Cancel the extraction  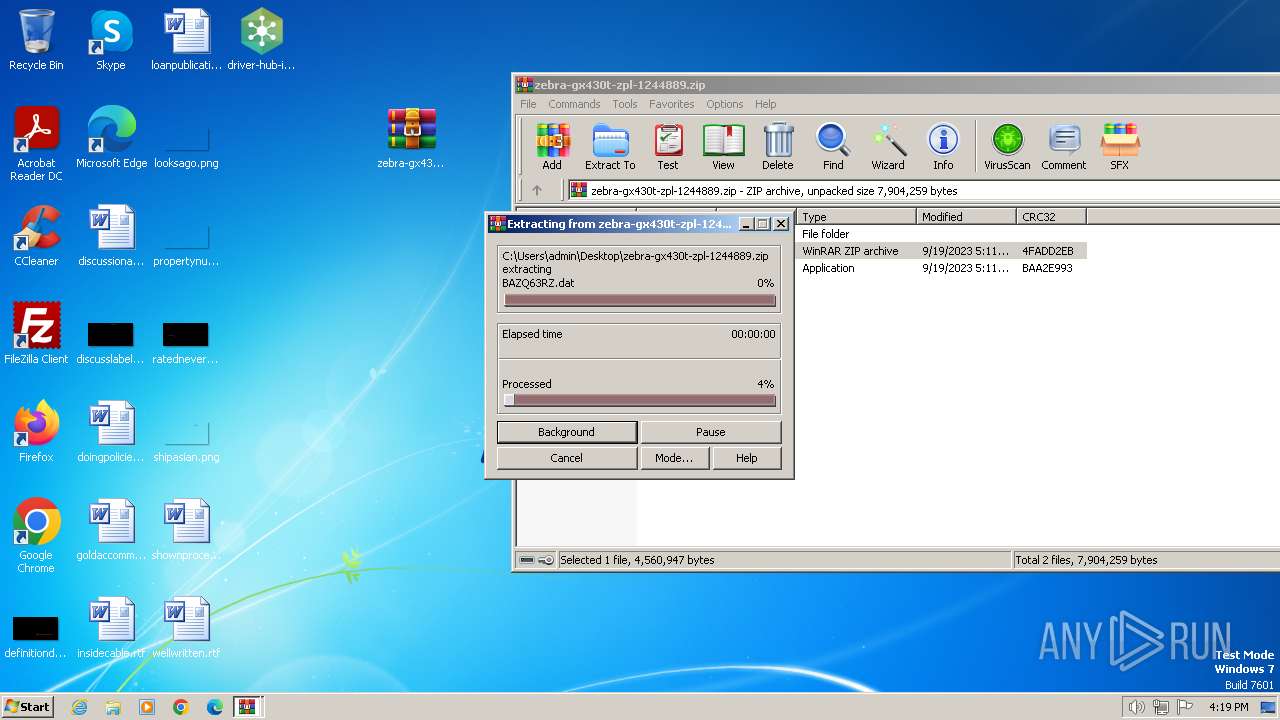click(x=567, y=458)
